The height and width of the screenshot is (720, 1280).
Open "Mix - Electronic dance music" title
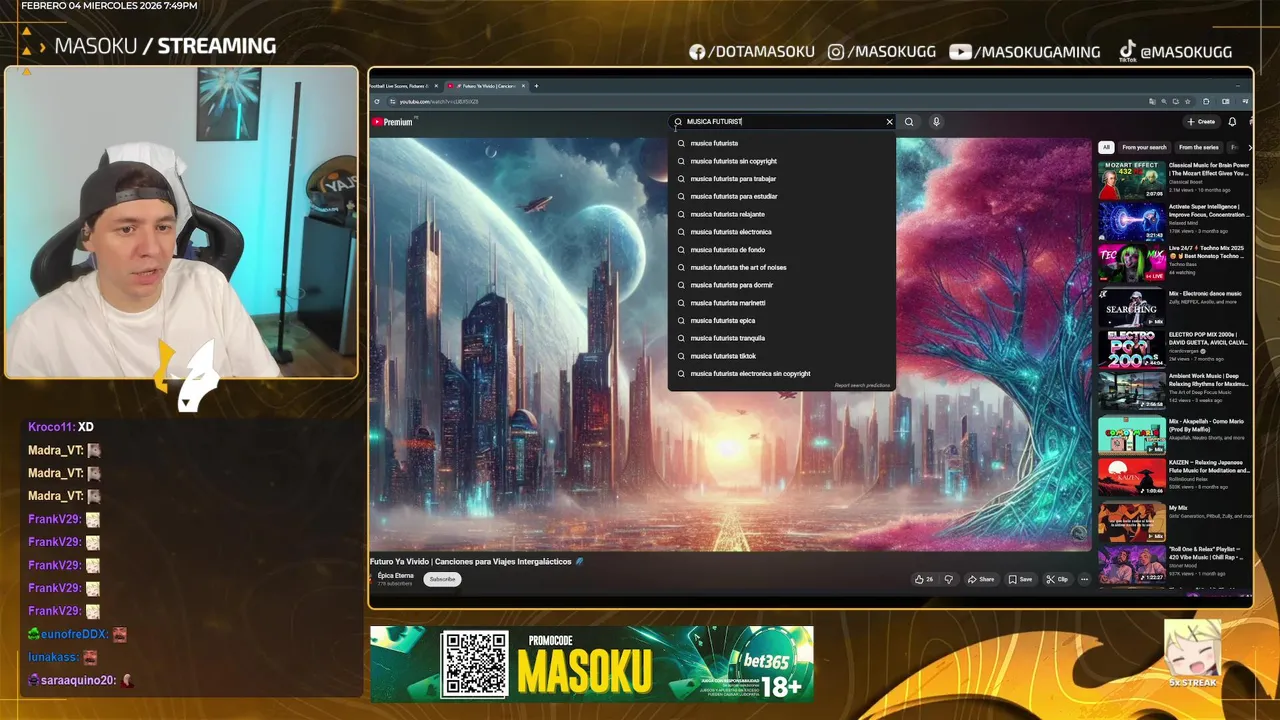(1205, 294)
